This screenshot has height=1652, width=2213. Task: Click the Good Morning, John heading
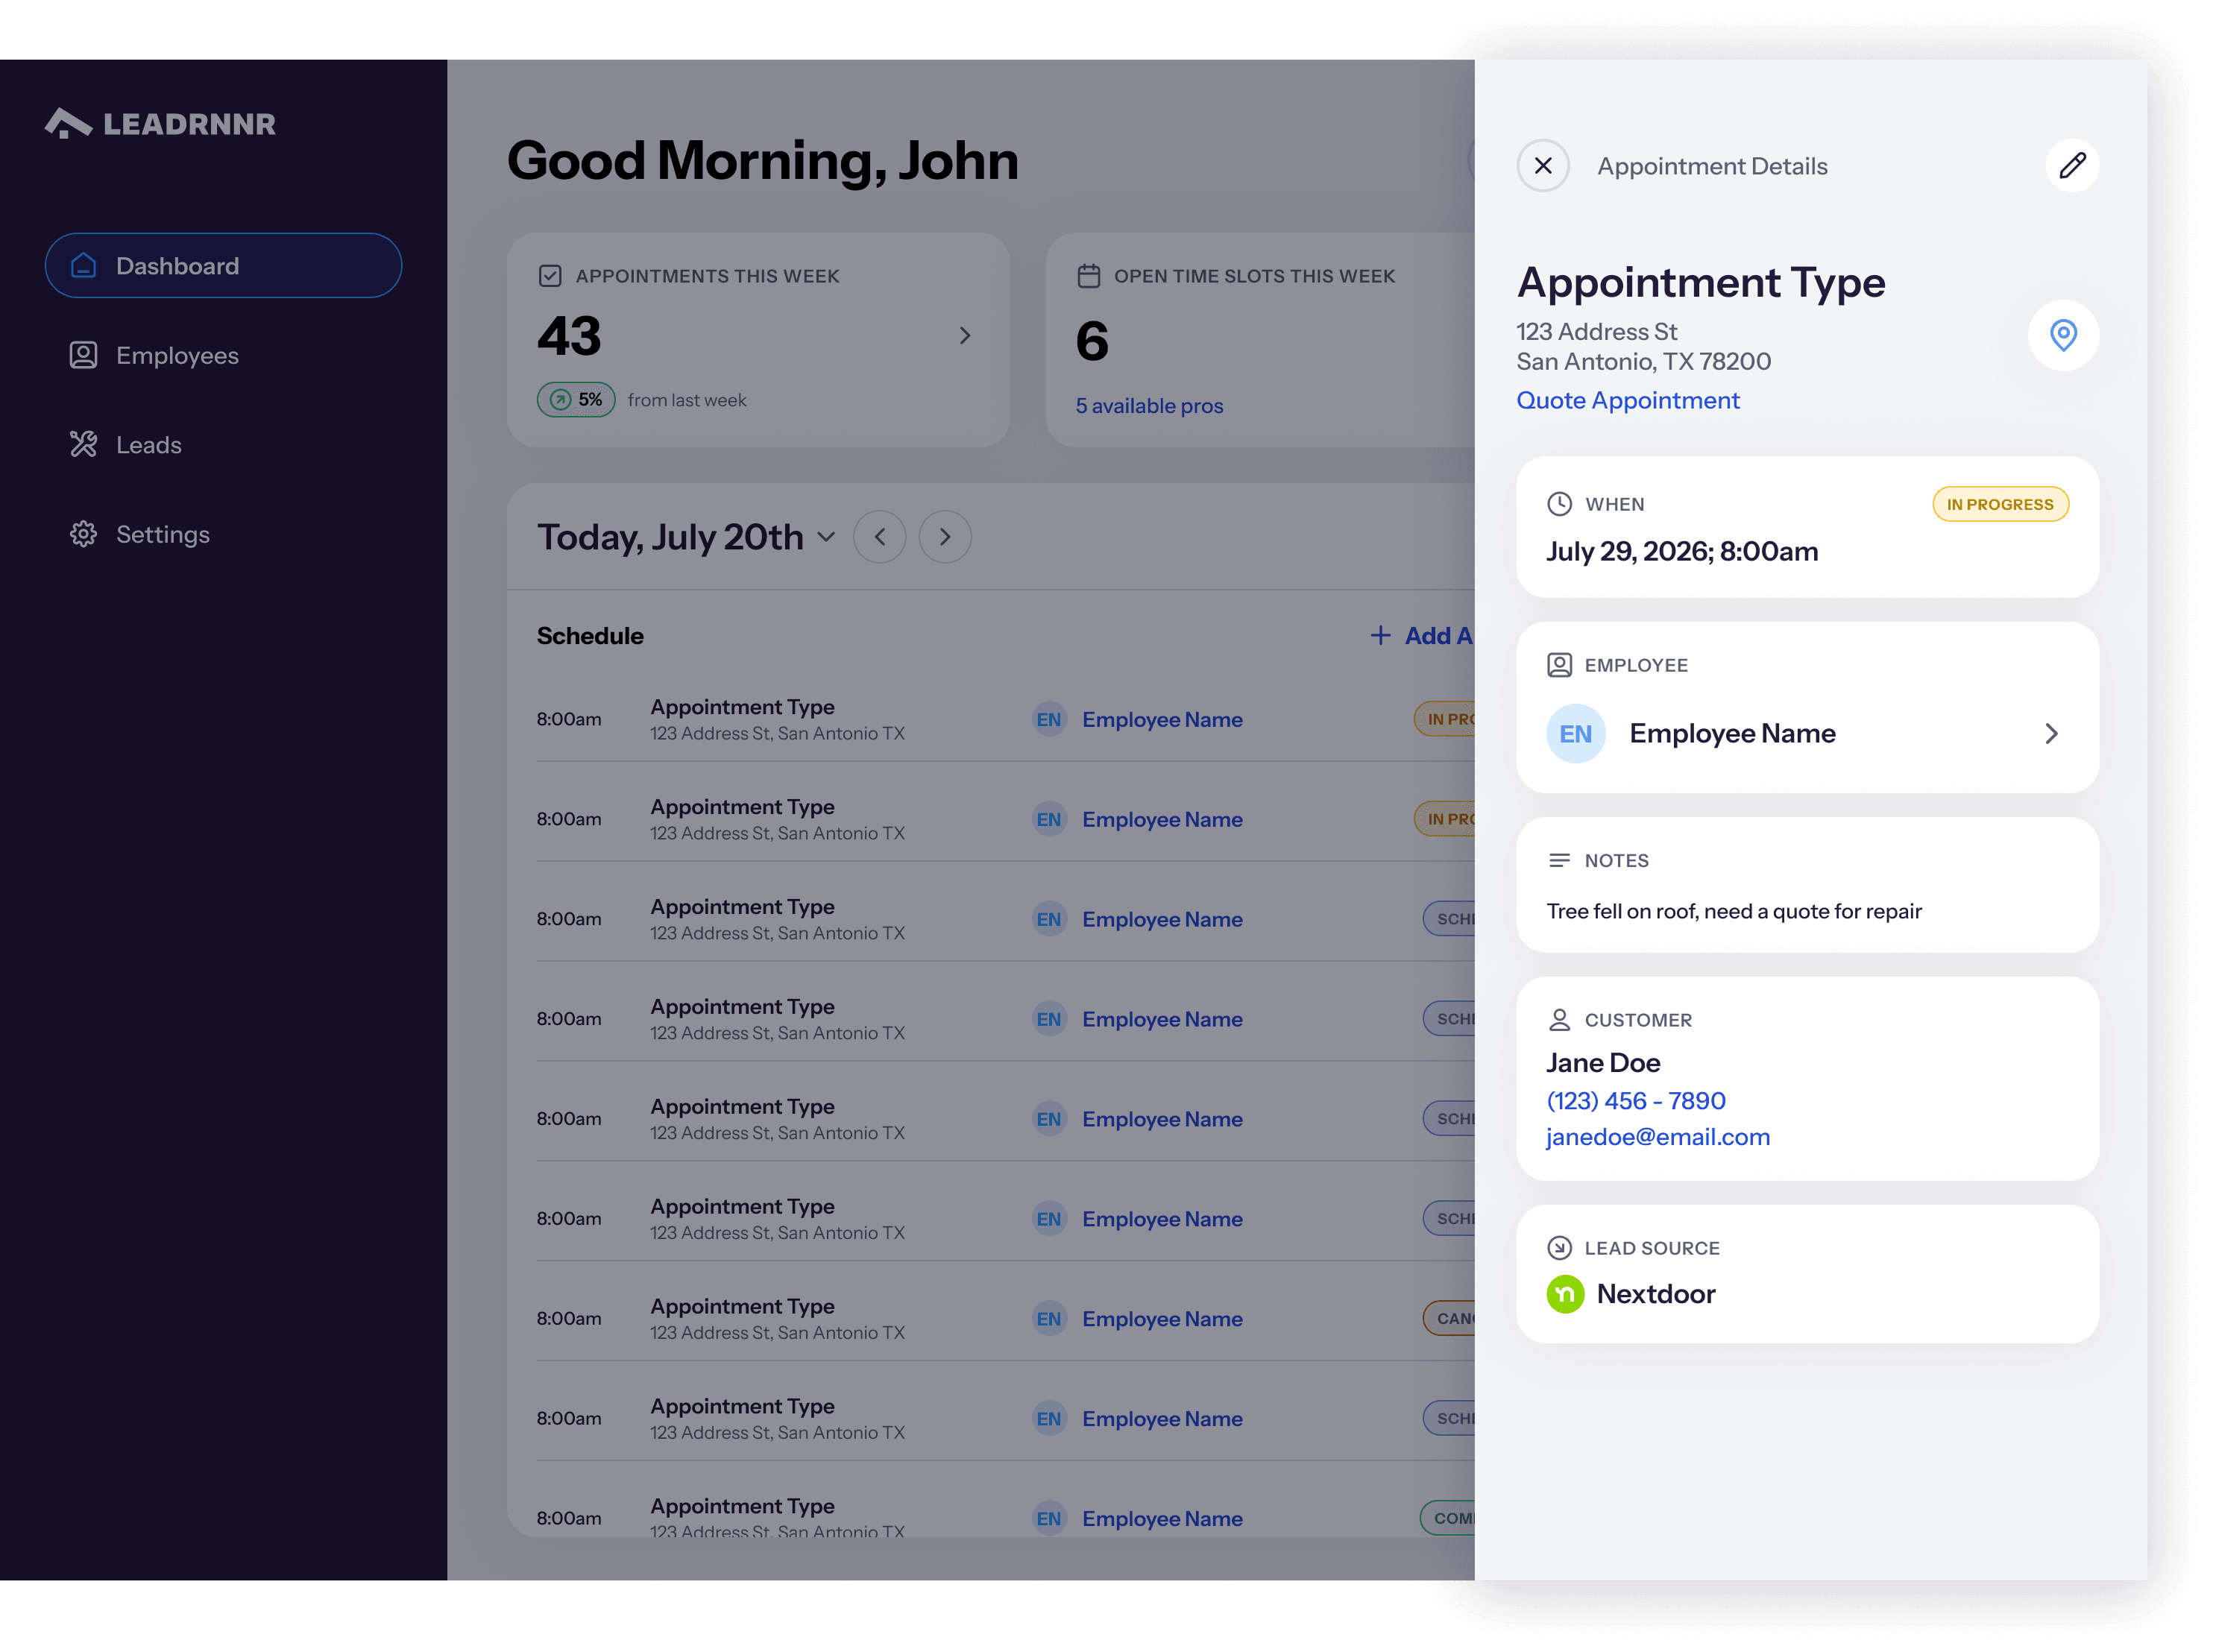tap(762, 161)
